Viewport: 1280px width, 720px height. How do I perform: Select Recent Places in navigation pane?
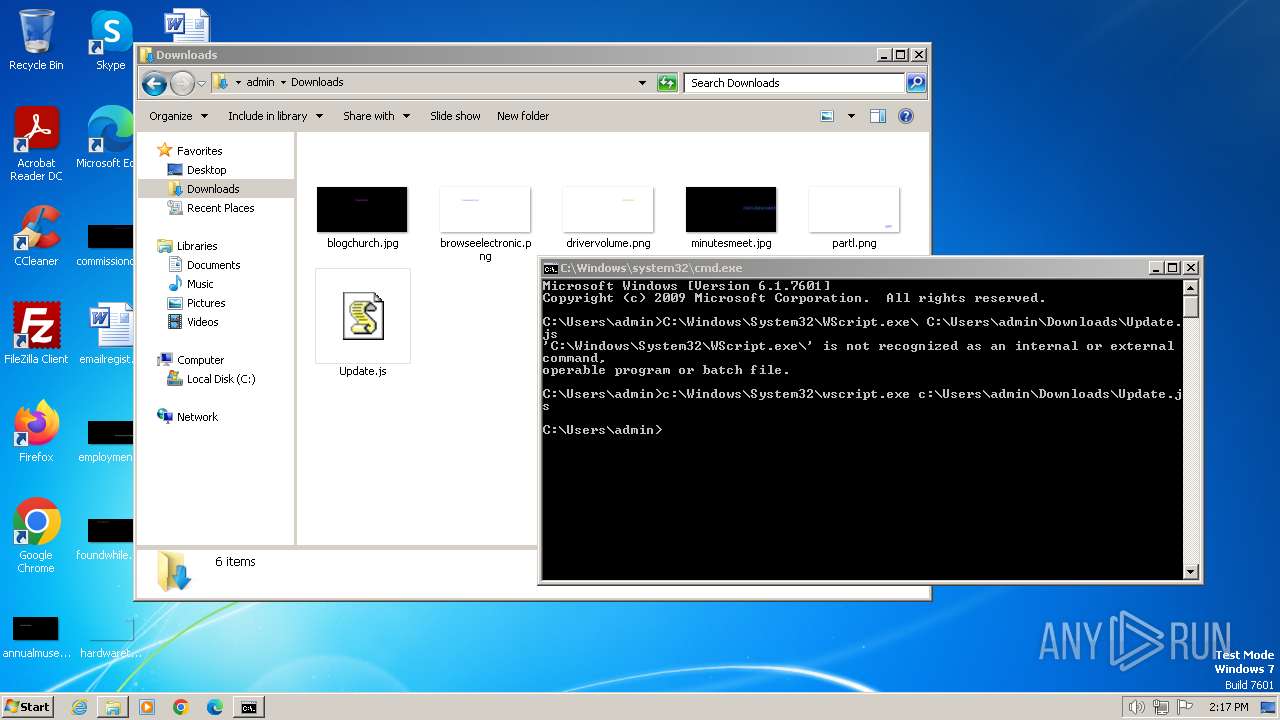tap(220, 208)
